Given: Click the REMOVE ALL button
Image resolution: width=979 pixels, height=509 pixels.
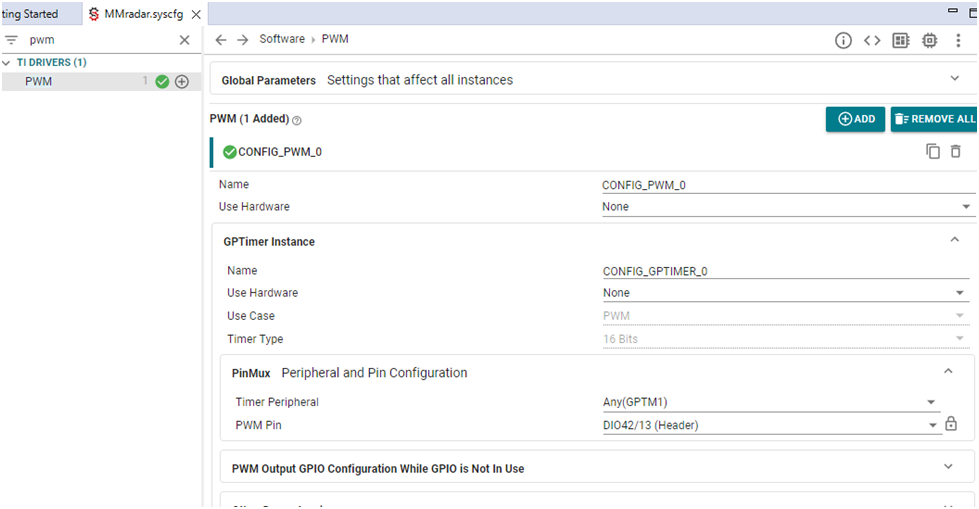Looking at the screenshot, I should tap(934, 119).
